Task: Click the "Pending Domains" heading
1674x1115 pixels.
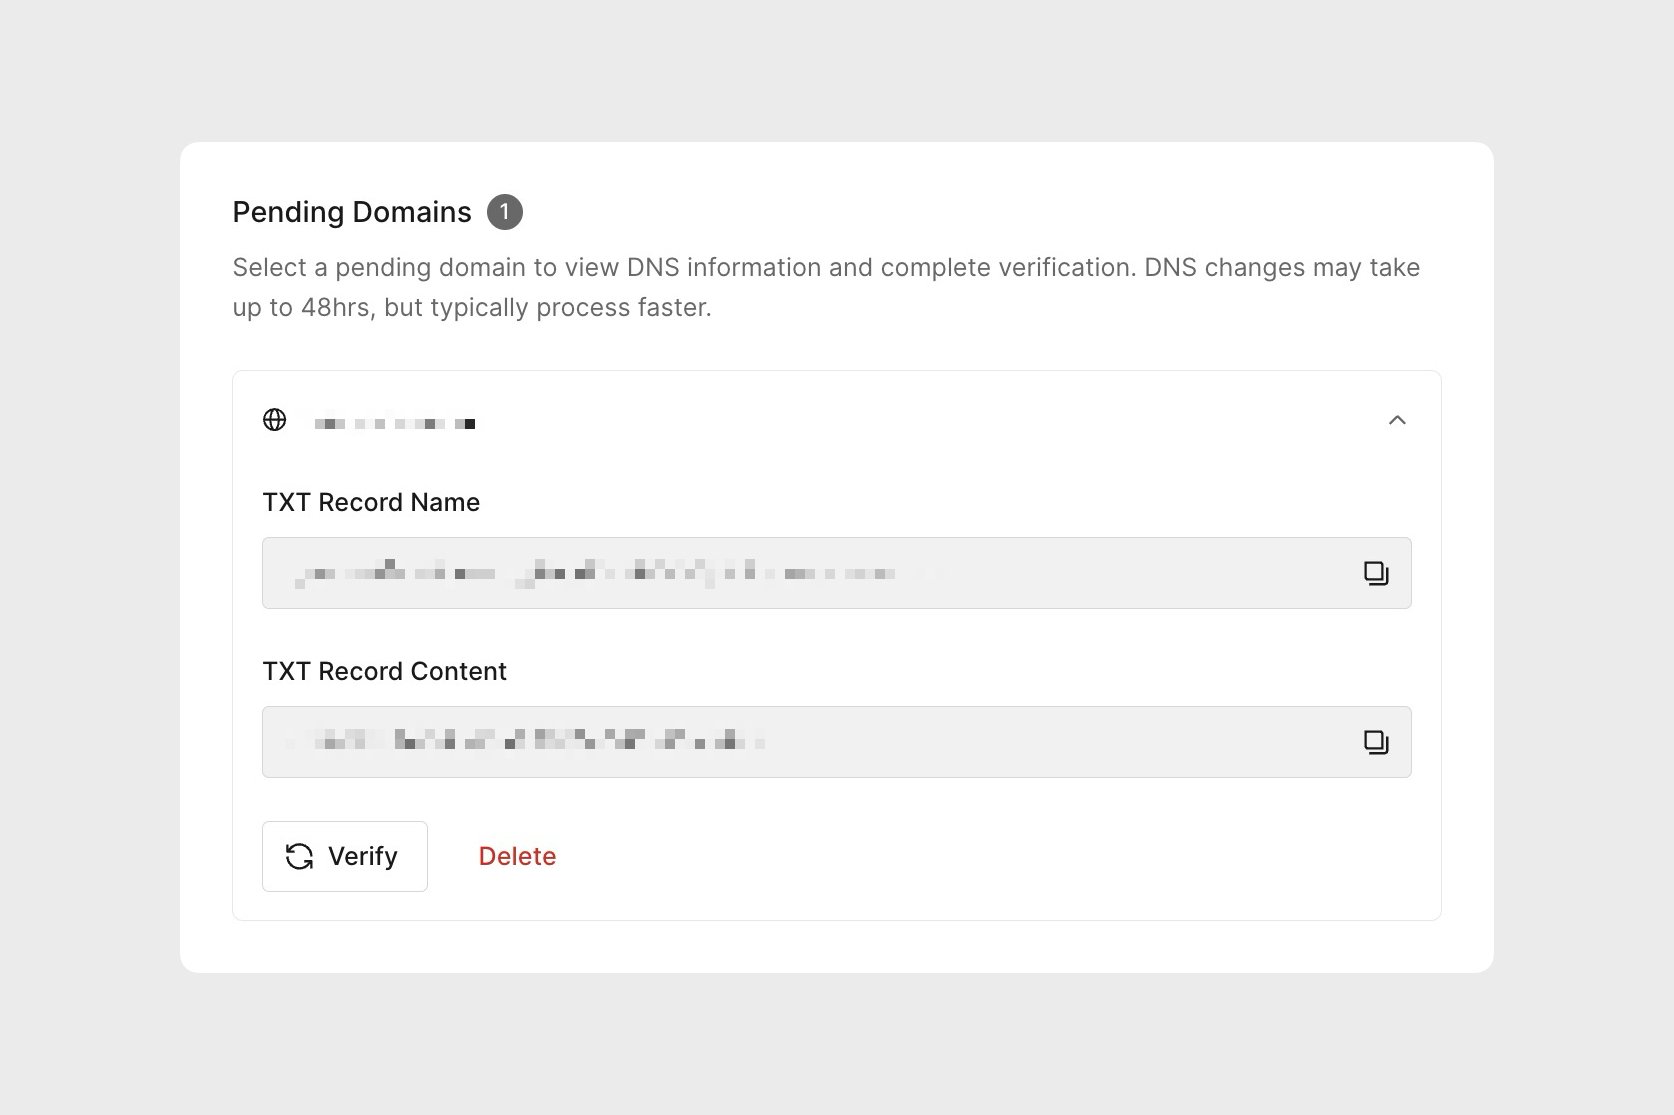Action: 352,212
